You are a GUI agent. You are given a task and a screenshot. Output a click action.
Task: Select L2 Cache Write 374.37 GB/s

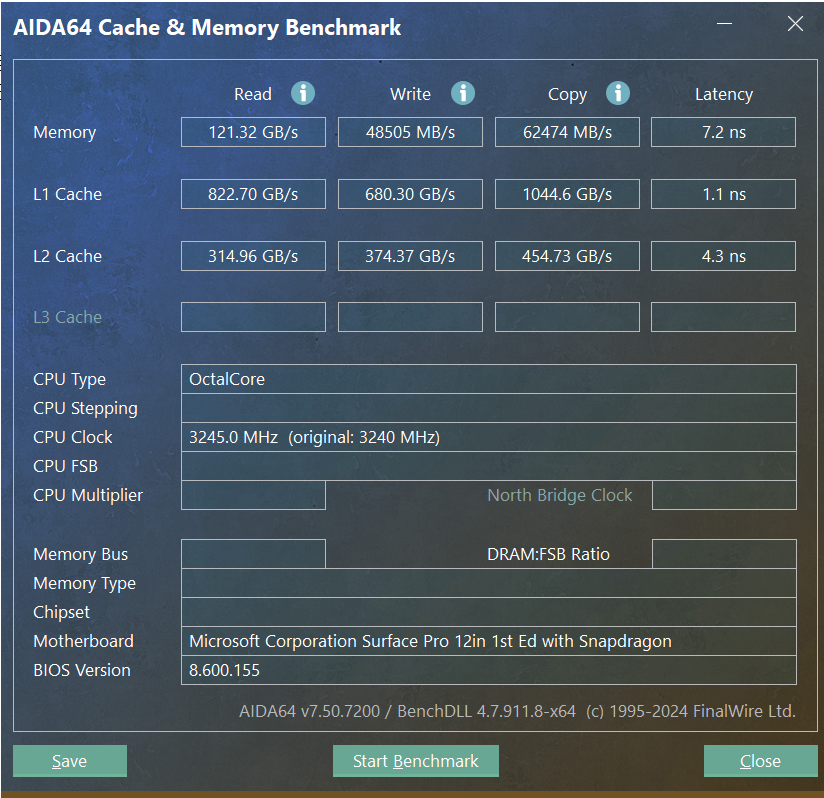point(410,256)
